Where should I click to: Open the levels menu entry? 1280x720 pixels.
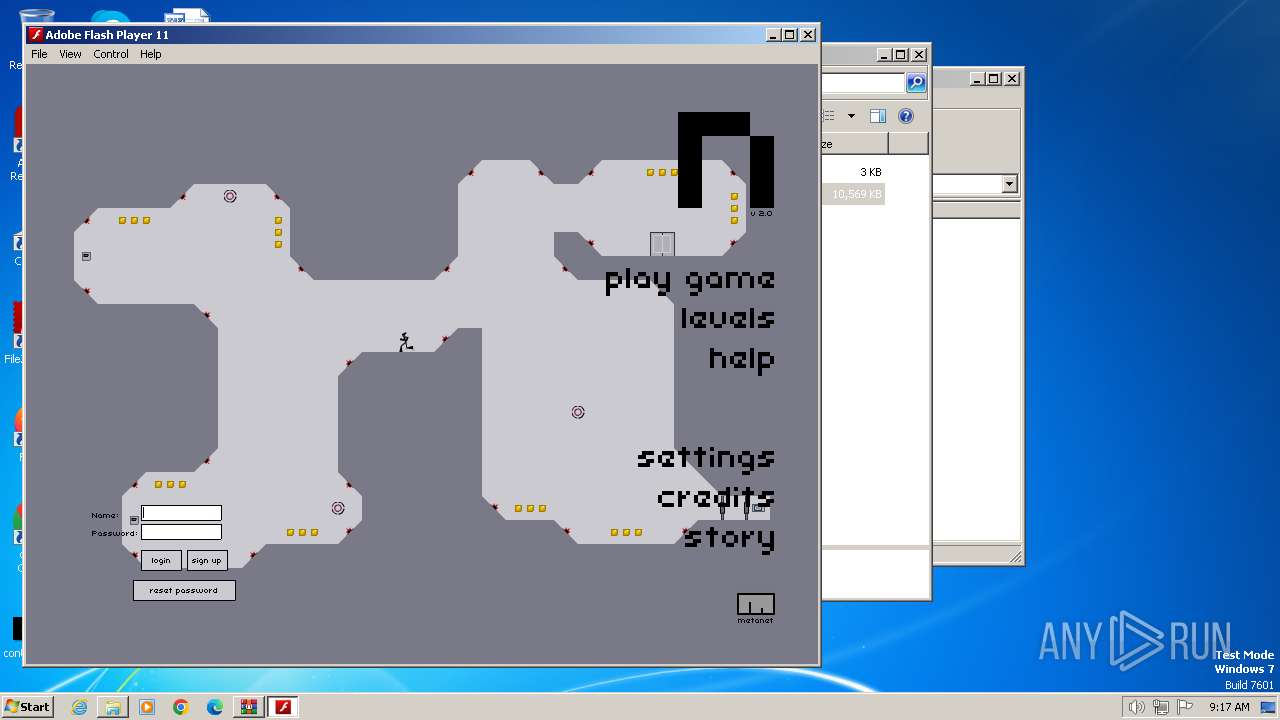[727, 318]
